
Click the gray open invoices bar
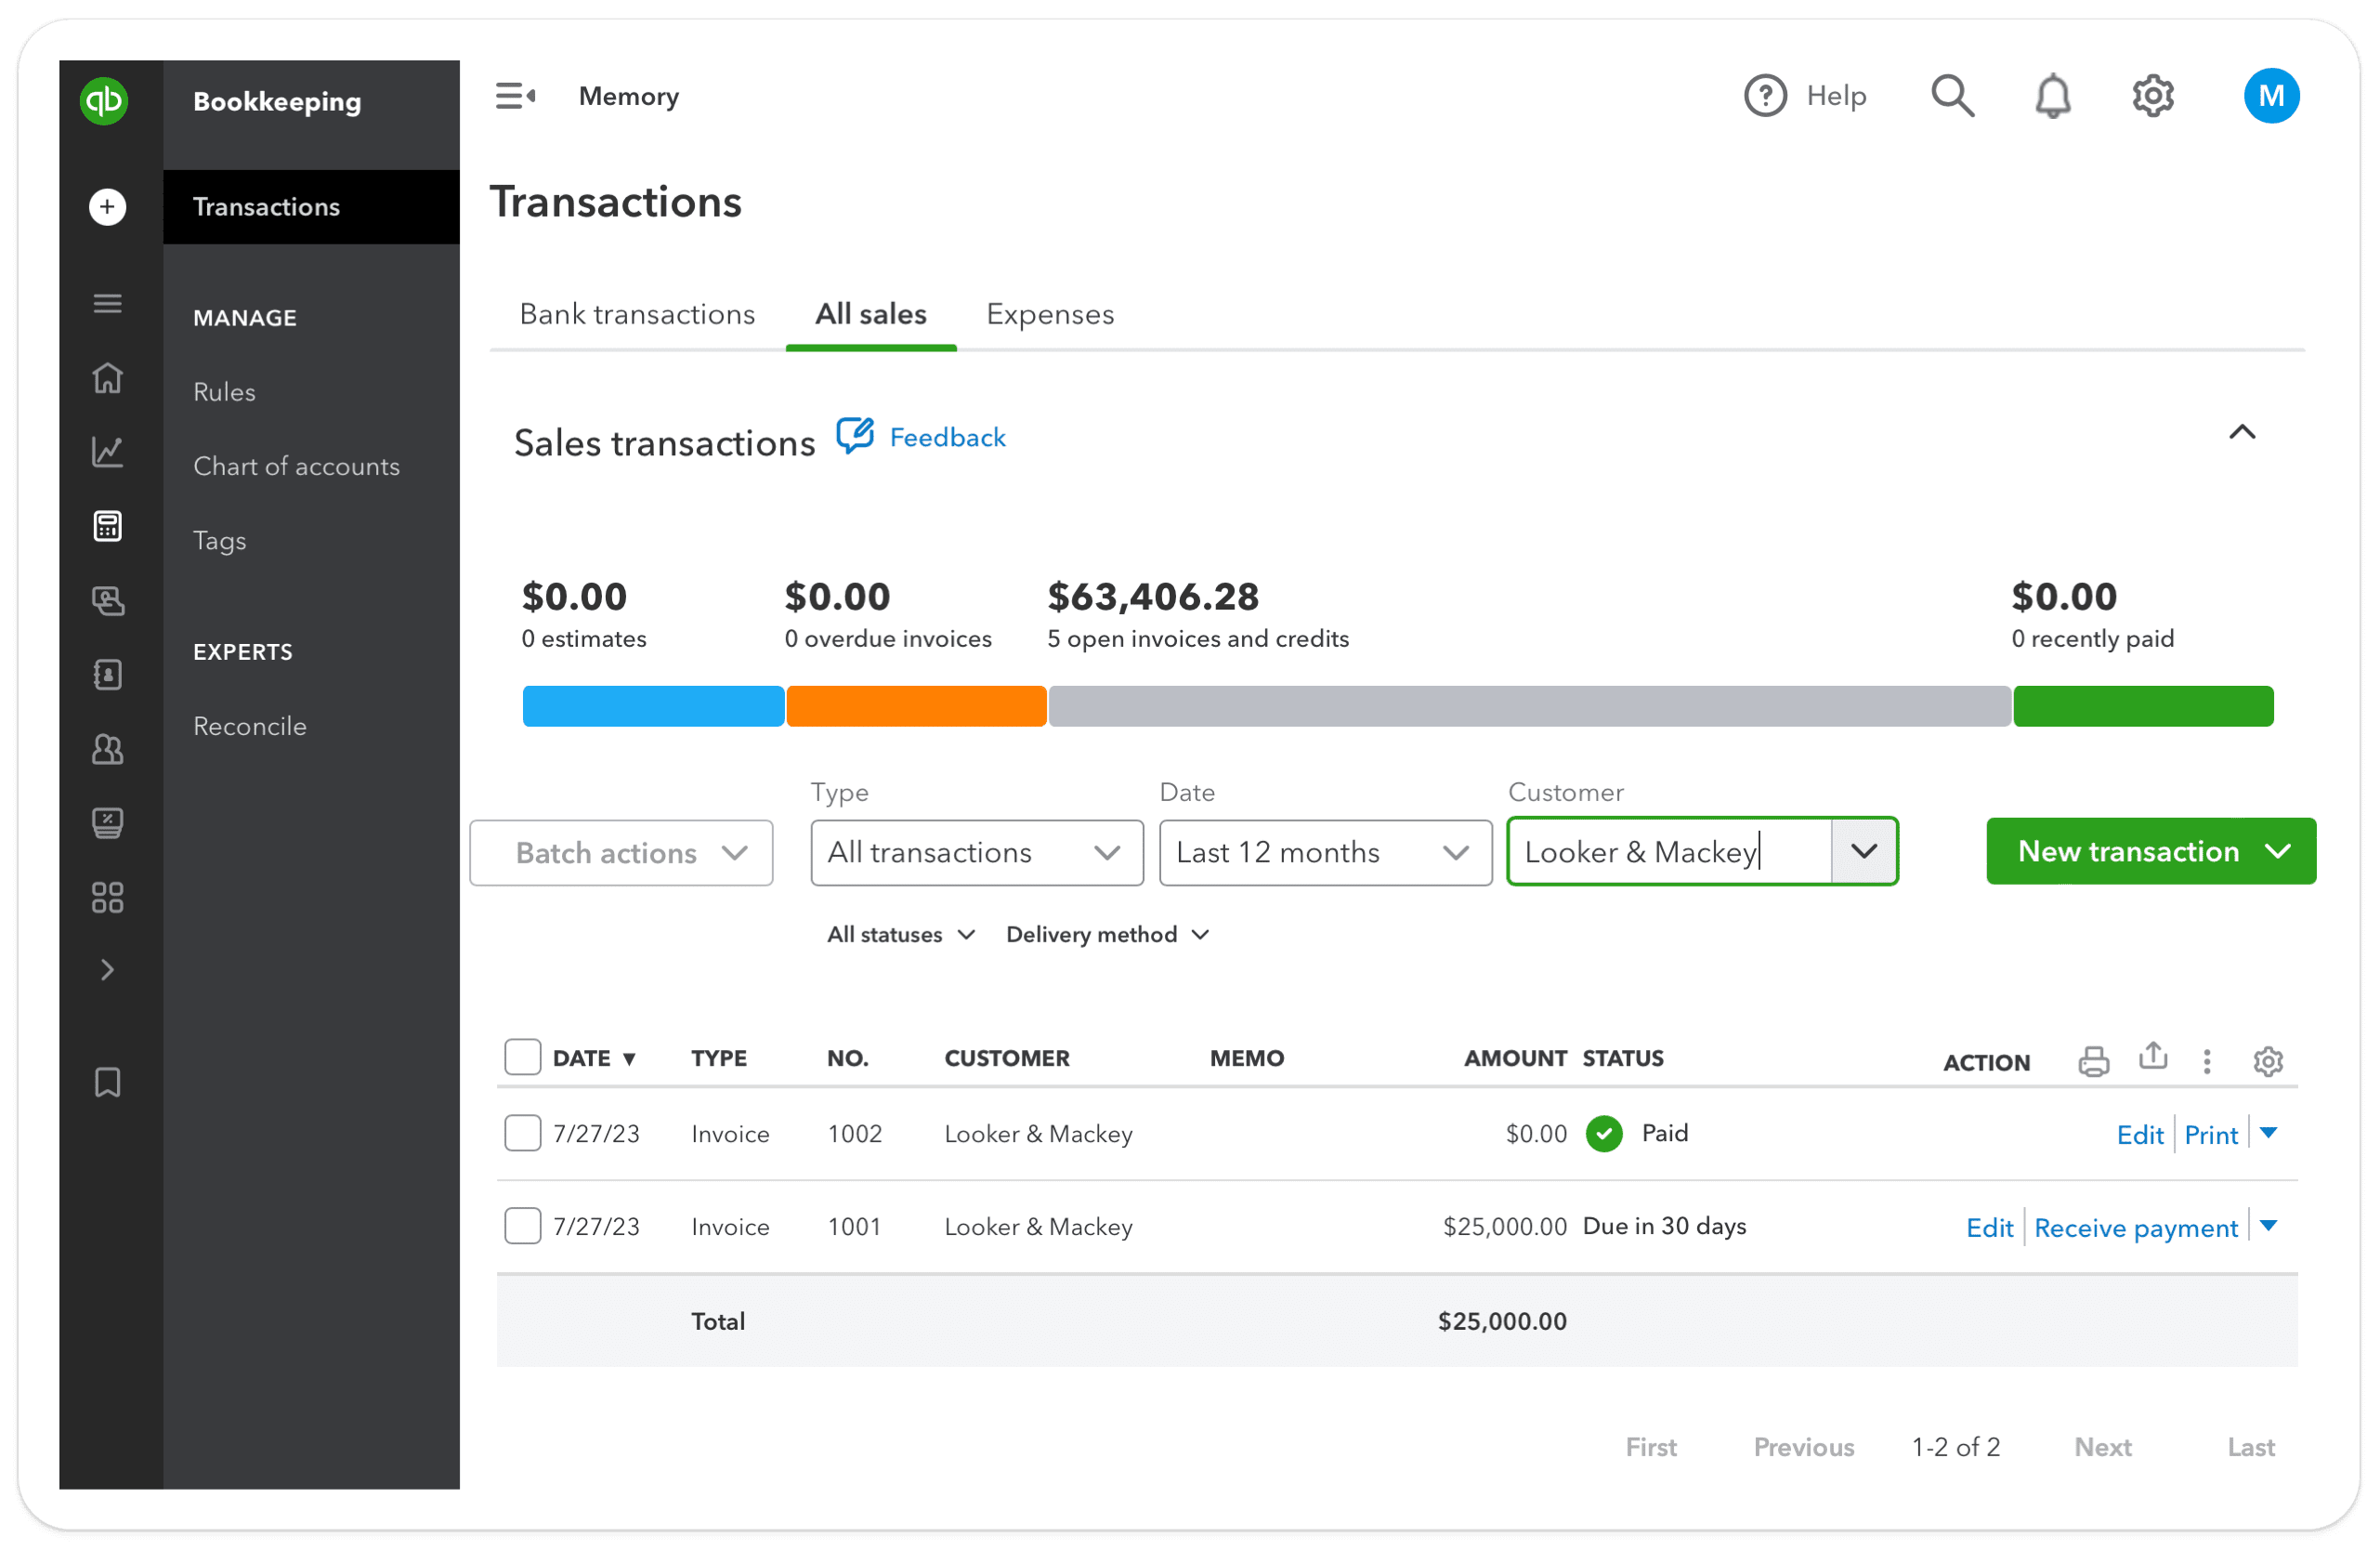pyautogui.click(x=1529, y=706)
